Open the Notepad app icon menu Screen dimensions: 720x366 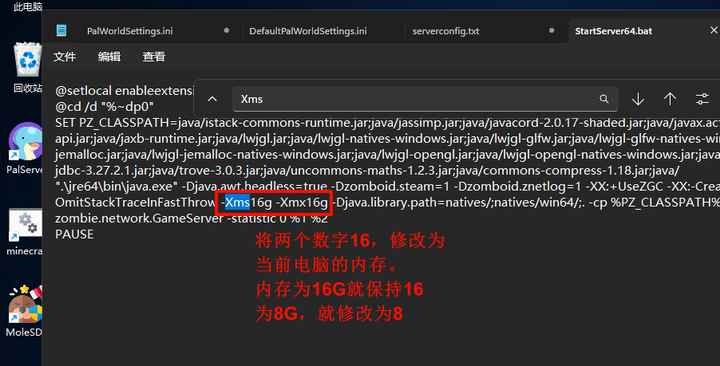pos(61,31)
